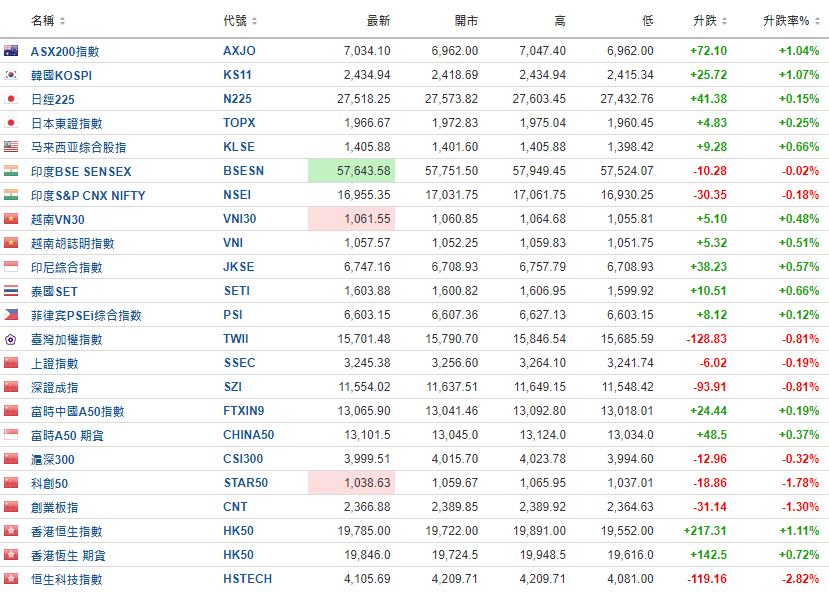Click the 高 column header
The image size is (829, 592).
[560, 21]
